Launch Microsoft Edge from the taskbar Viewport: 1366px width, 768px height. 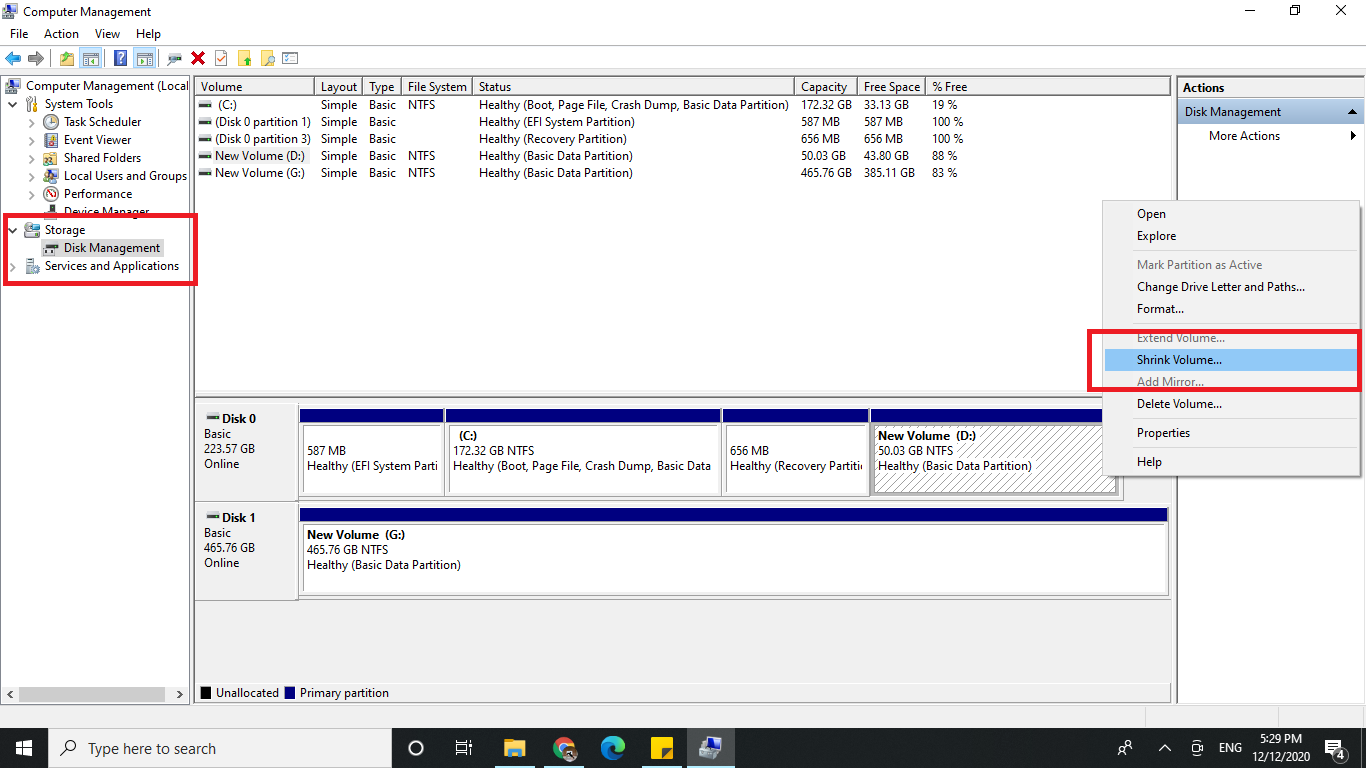tap(613, 748)
